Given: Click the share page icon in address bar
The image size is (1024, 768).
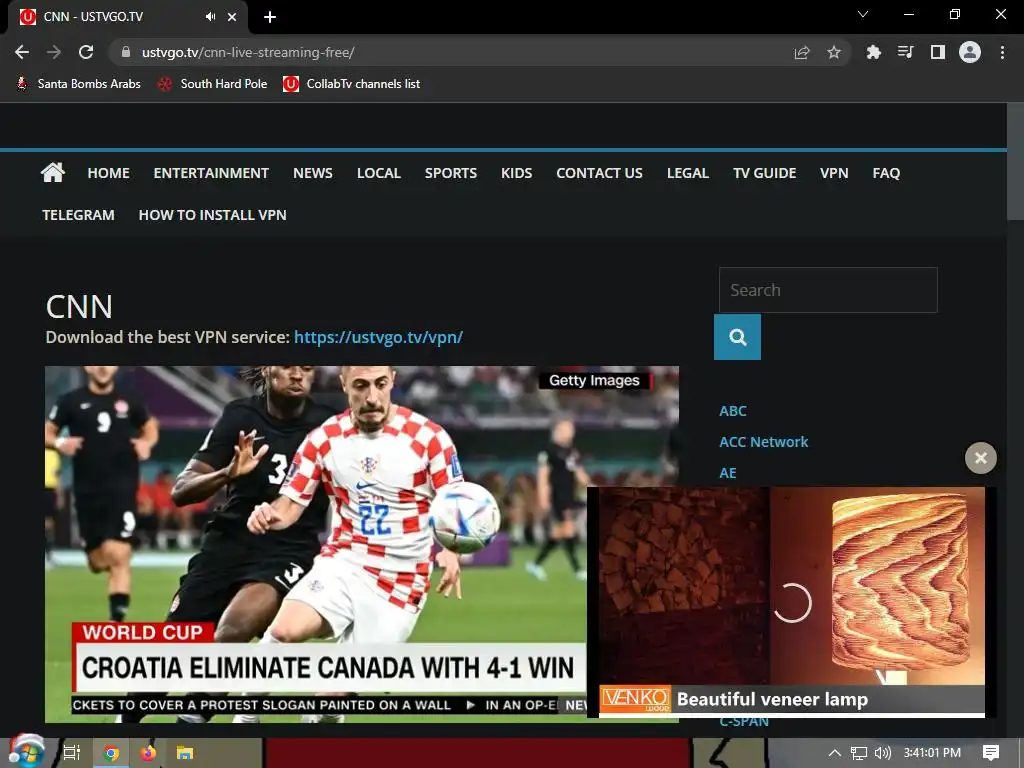Looking at the screenshot, I should coord(802,52).
